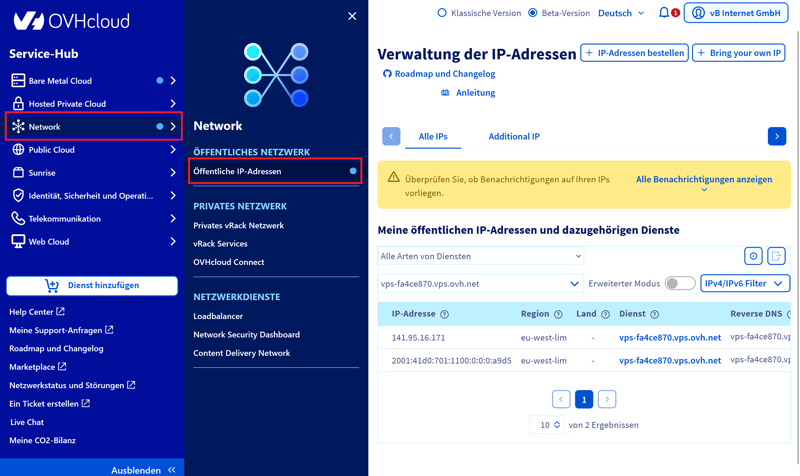Select Klassische Version radio button

pos(442,13)
